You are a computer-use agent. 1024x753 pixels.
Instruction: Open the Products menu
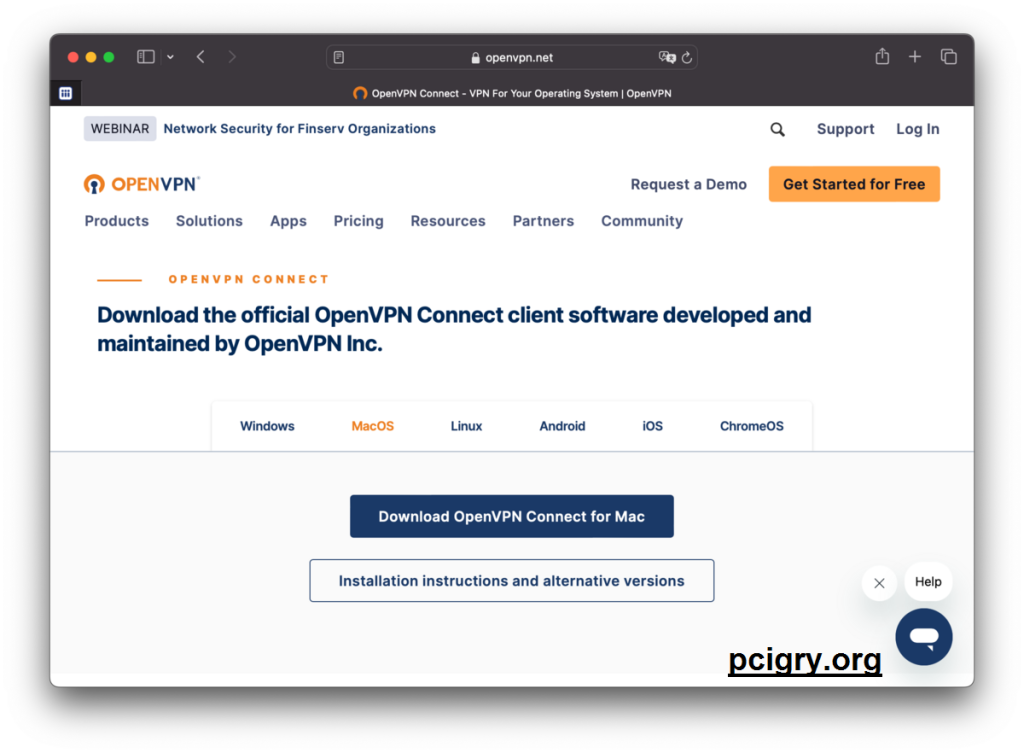pyautogui.click(x=116, y=221)
